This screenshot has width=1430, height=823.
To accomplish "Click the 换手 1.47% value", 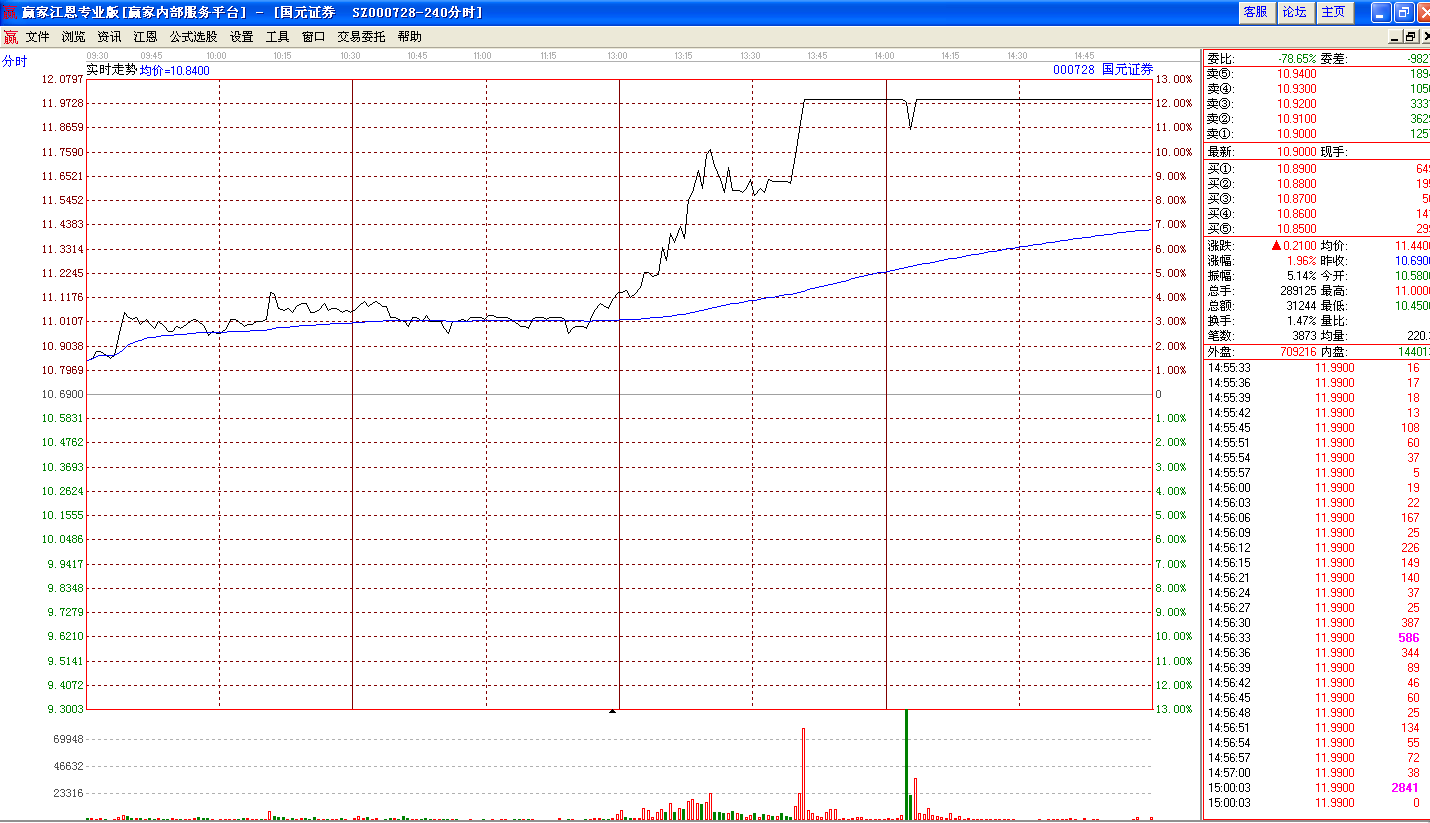I will (1302, 321).
